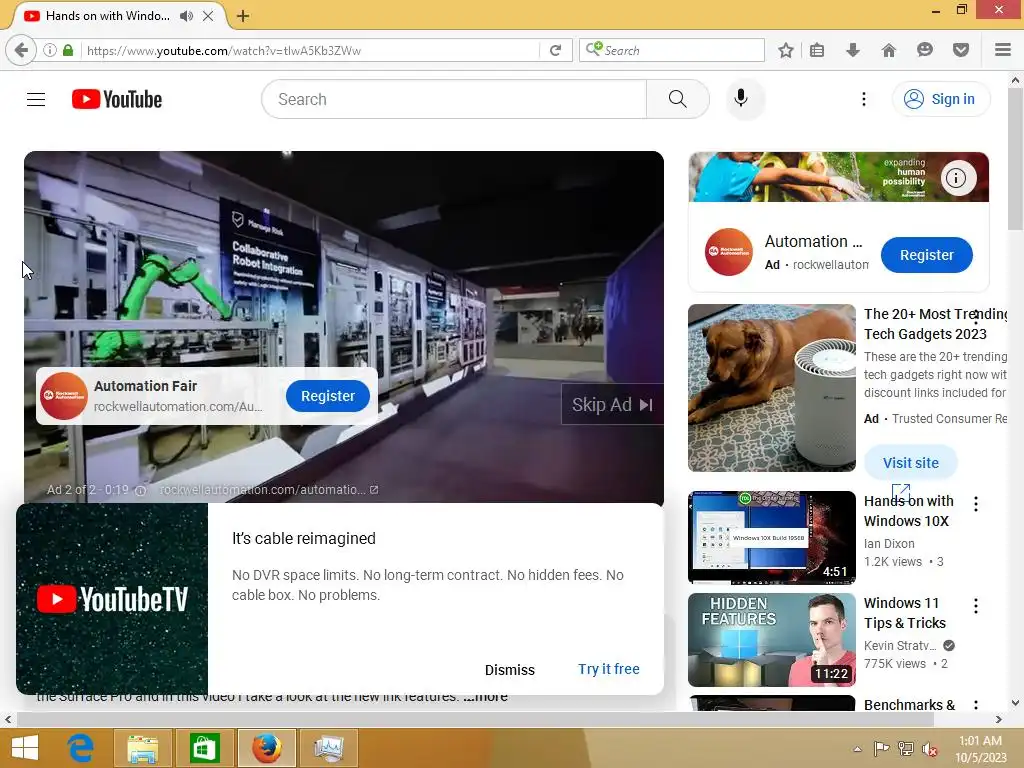
Task: Skip the video ad
Action: coord(612,405)
